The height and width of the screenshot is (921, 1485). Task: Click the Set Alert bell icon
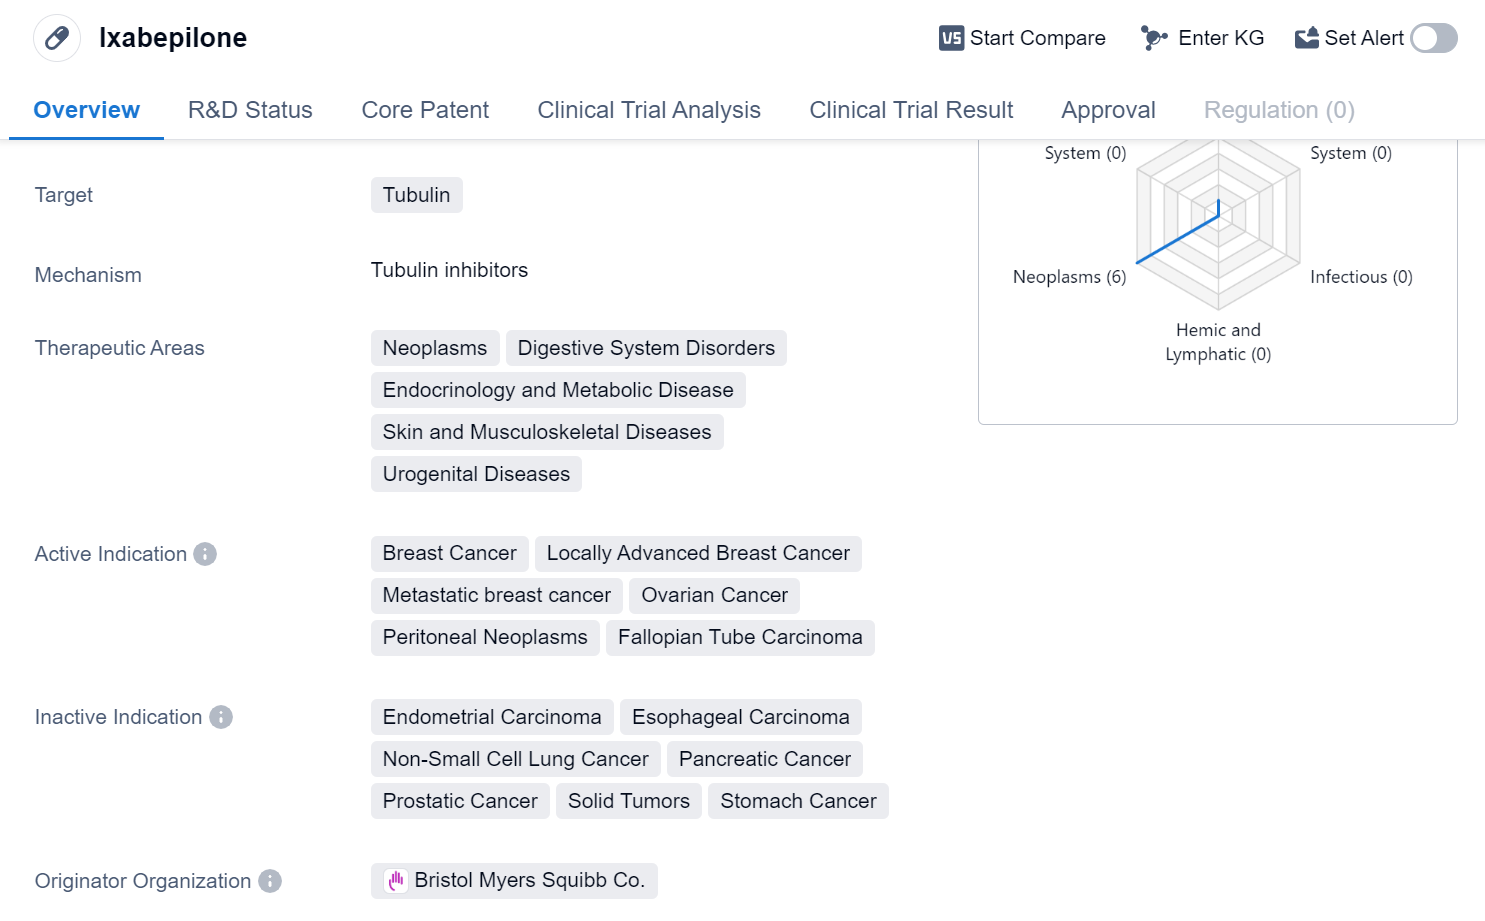(1306, 38)
